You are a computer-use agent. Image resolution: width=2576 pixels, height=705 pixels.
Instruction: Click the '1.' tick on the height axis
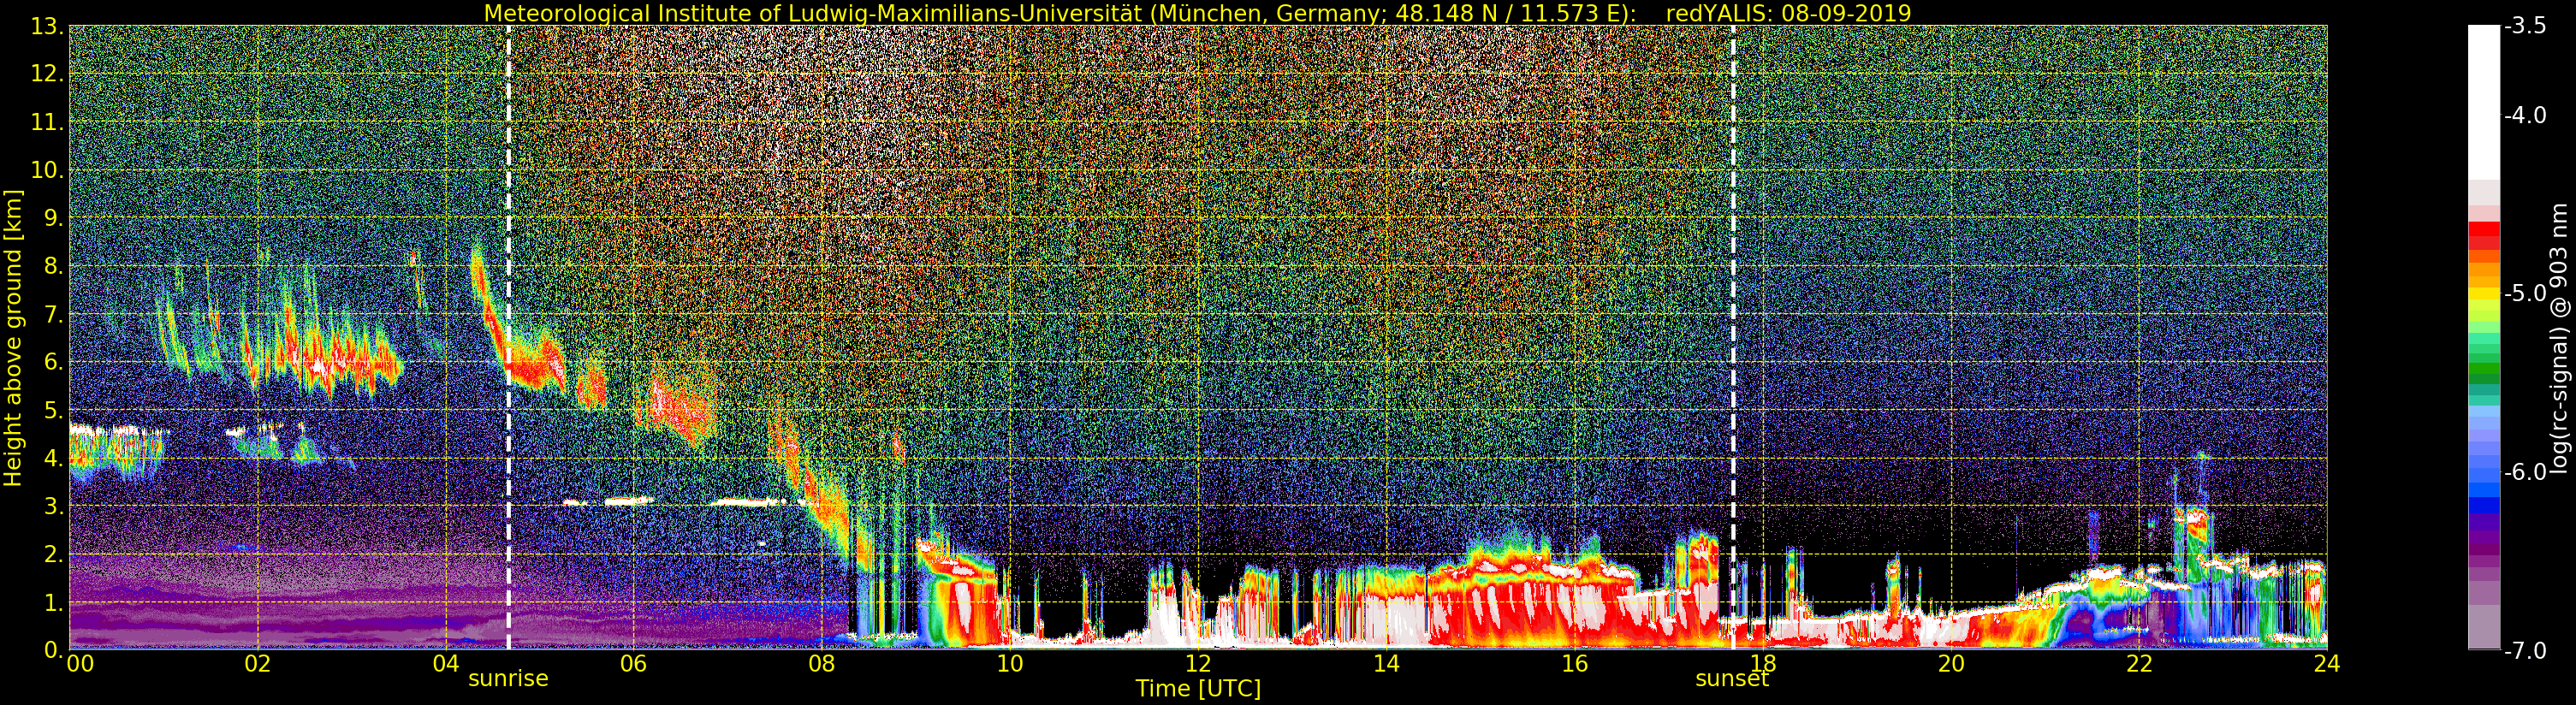[53, 602]
